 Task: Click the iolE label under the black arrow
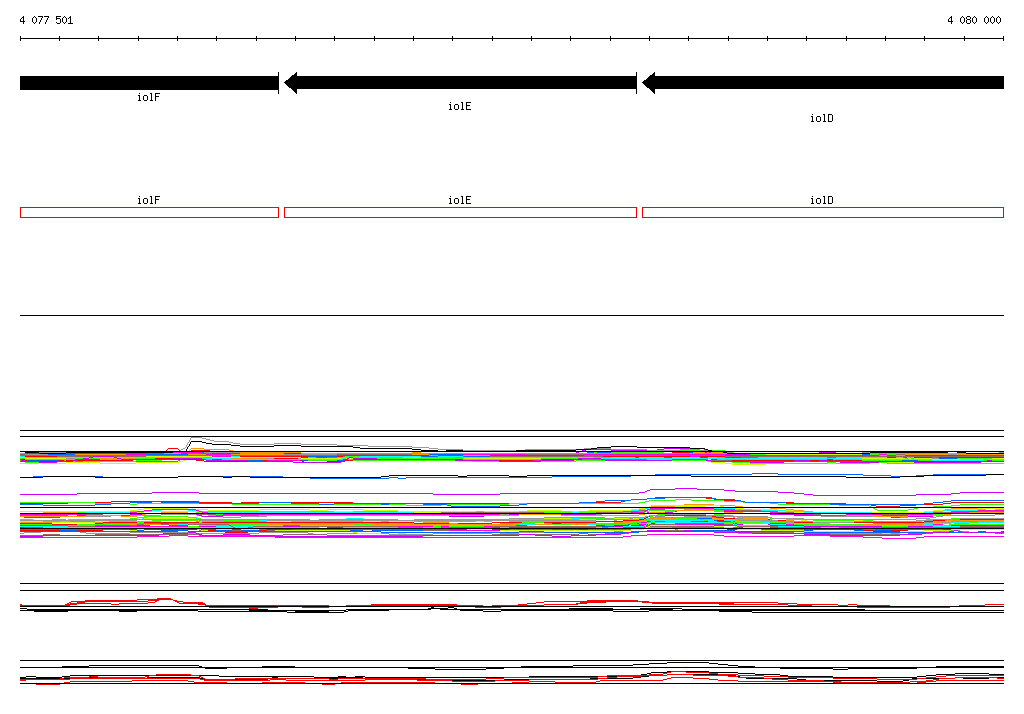click(x=460, y=106)
